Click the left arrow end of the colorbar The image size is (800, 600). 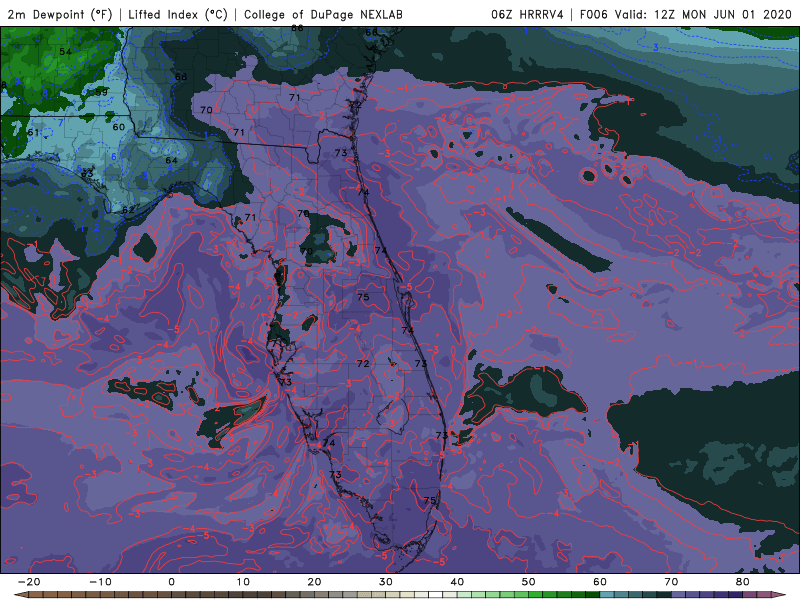coord(20,595)
